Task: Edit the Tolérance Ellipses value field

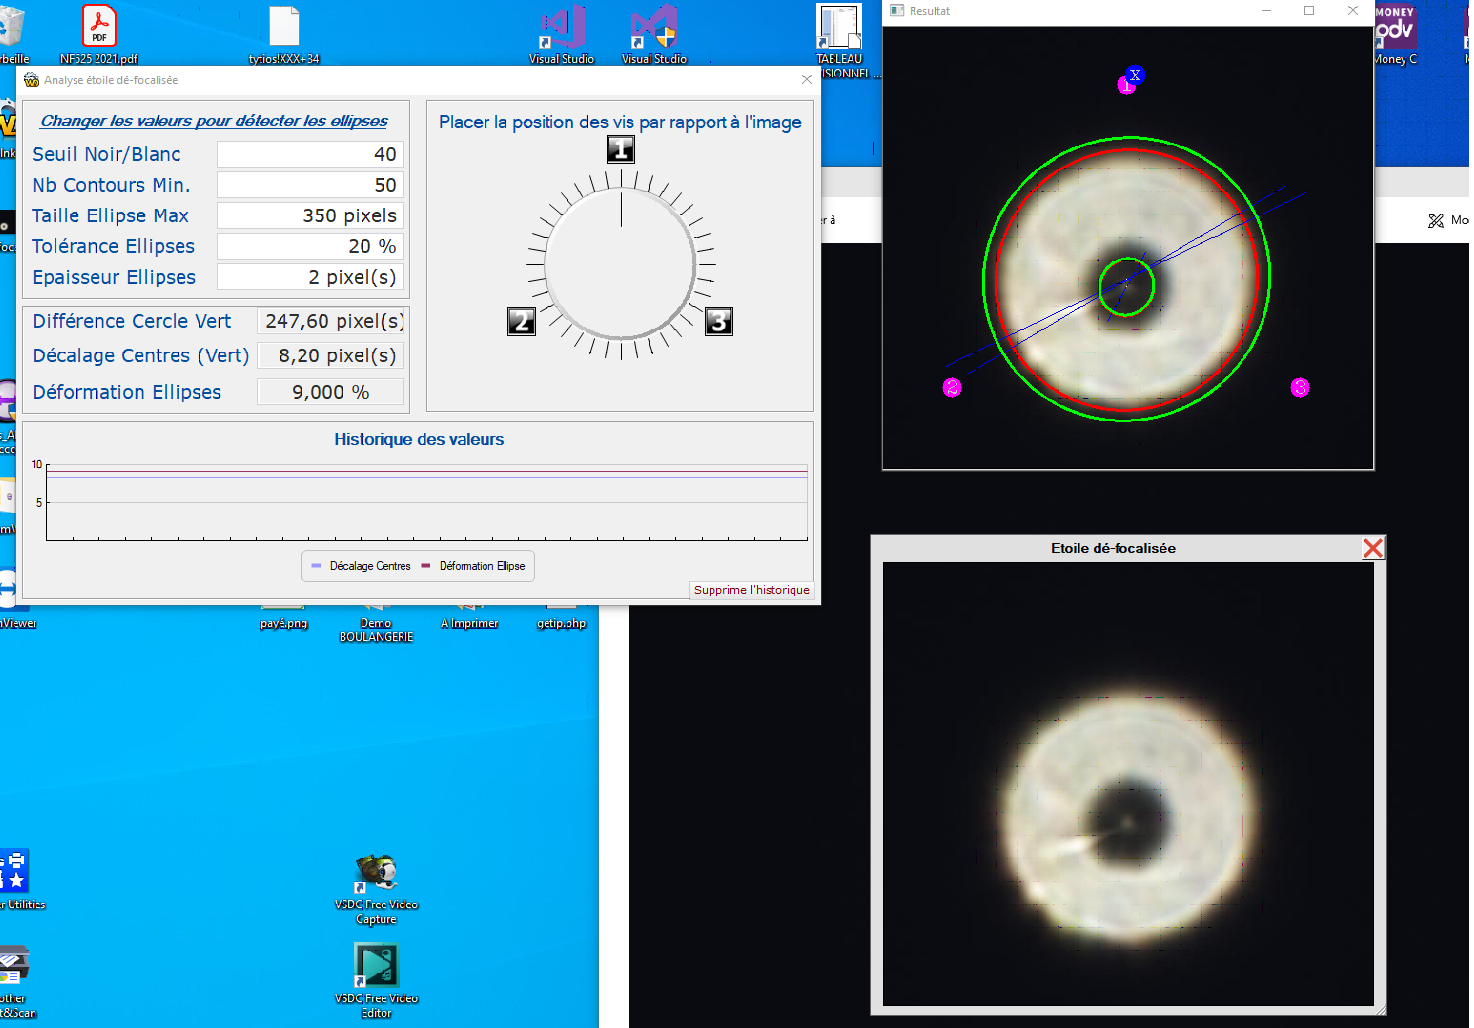Action: [x=310, y=246]
